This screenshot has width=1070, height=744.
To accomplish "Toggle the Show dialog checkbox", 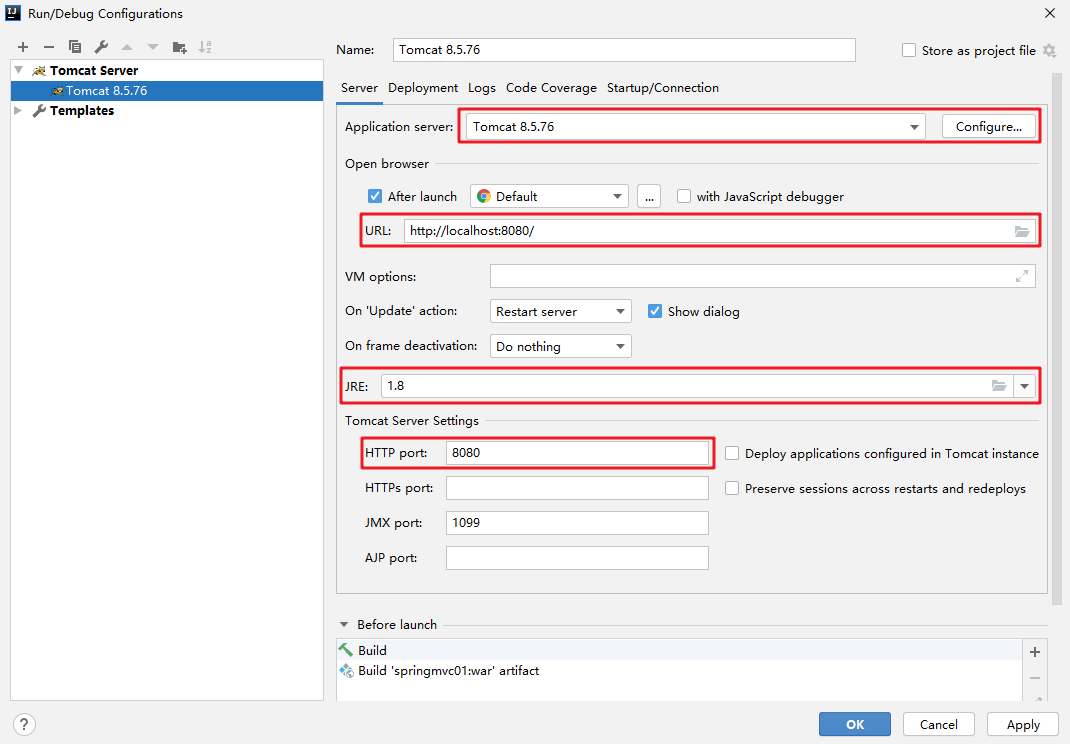I will pyautogui.click(x=655, y=312).
